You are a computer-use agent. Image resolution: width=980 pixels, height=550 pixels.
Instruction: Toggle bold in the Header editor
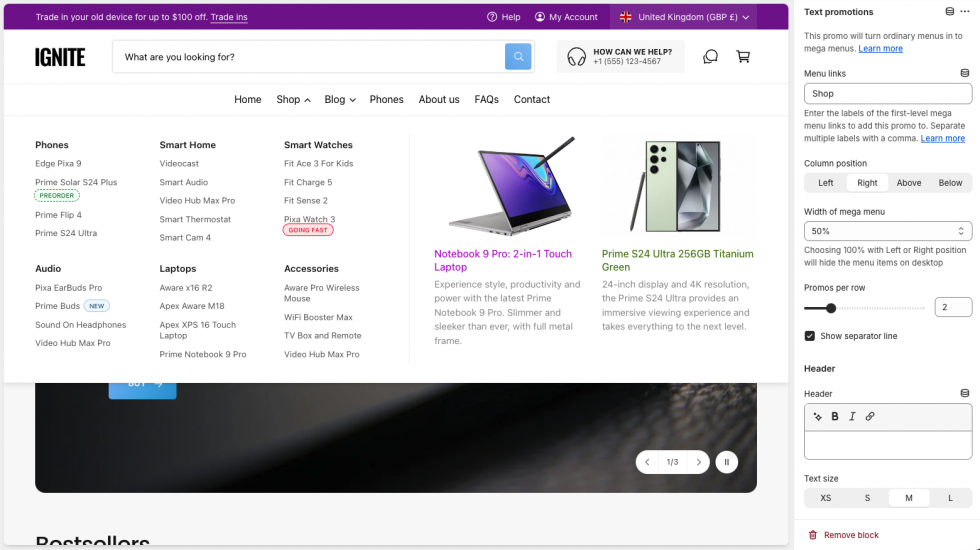coord(835,417)
